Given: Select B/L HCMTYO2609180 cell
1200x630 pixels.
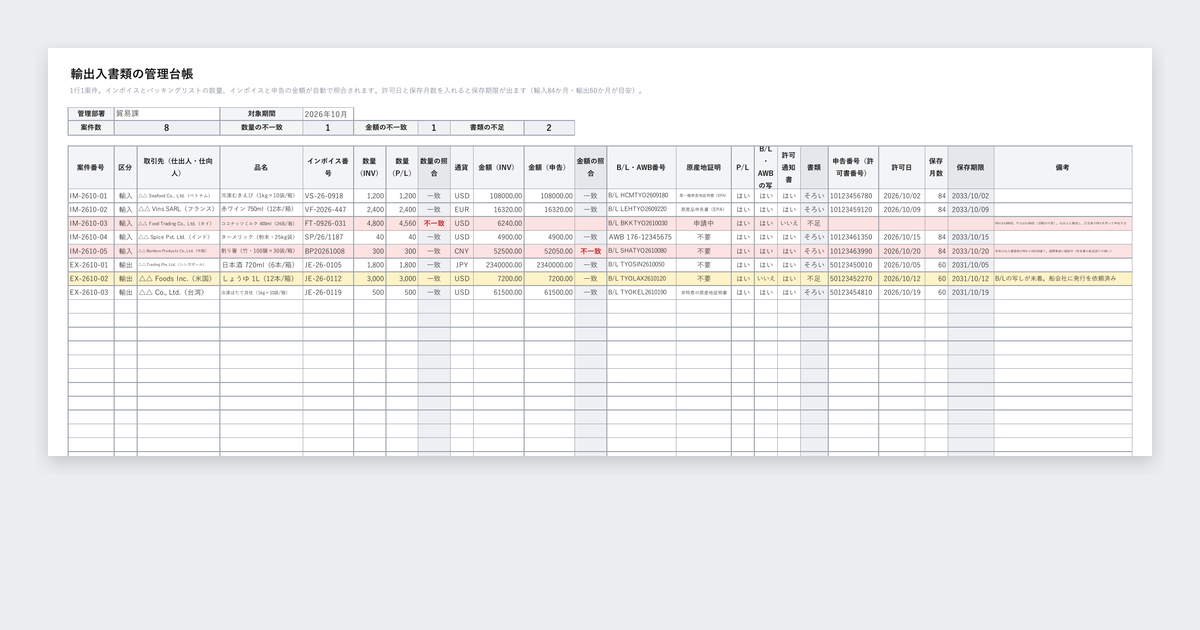Looking at the screenshot, I should tap(641, 196).
